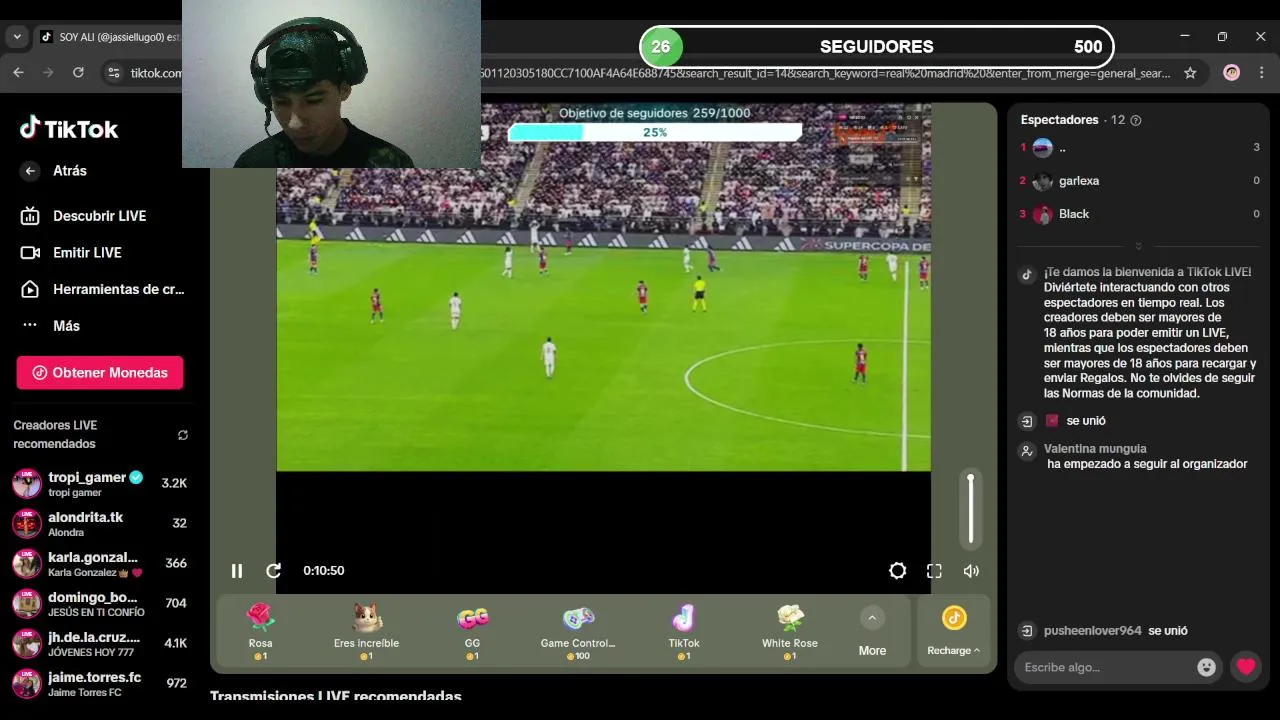
Task: Open karla.gonzal... live channel
Action: (x=100, y=564)
